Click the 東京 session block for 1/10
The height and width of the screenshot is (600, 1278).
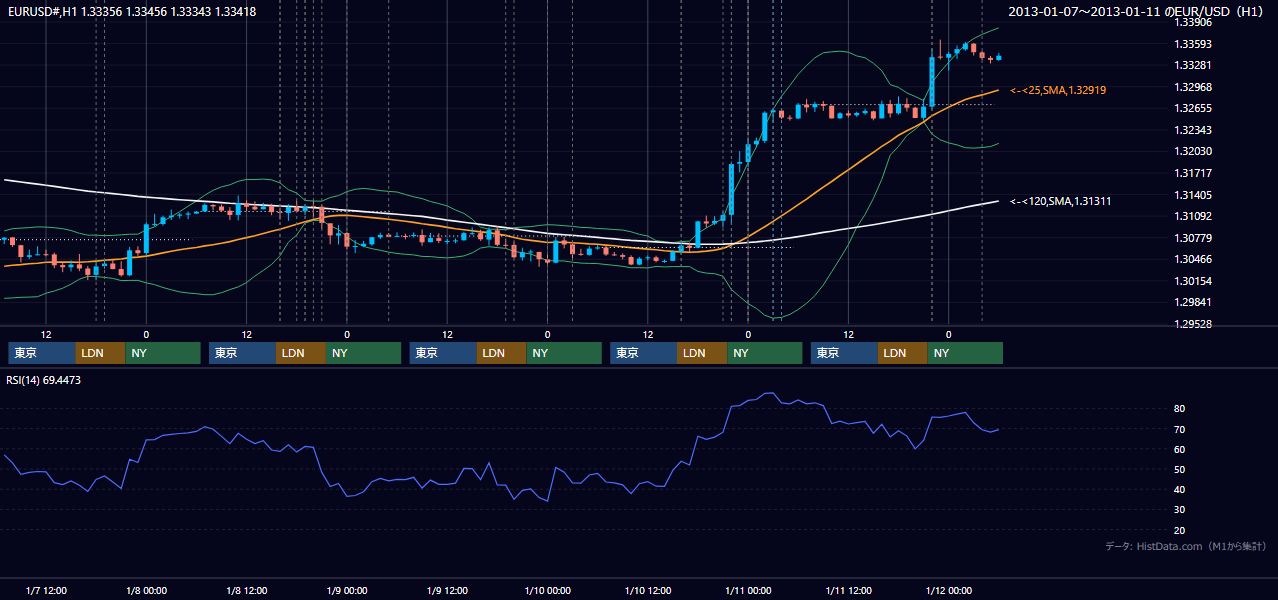[644, 353]
